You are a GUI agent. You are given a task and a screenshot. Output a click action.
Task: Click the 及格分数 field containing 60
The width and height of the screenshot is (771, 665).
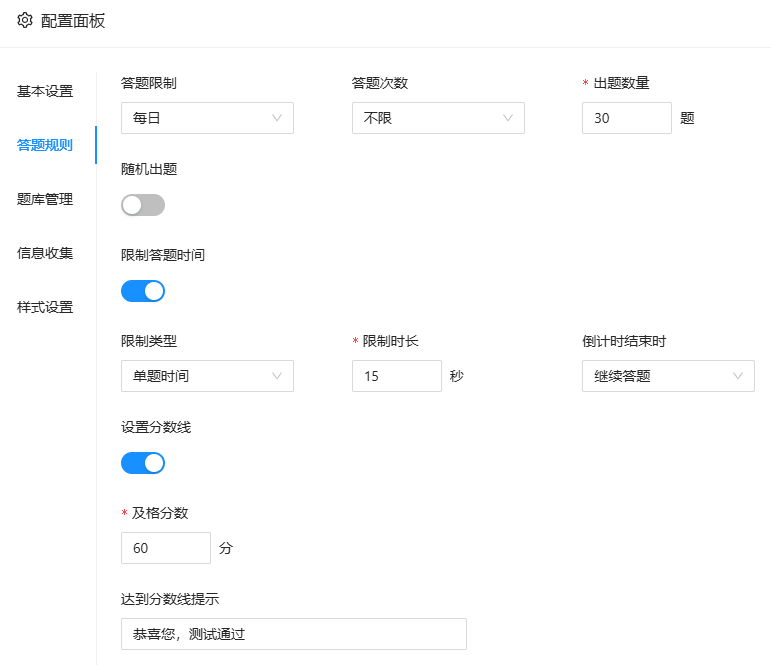tap(165, 548)
